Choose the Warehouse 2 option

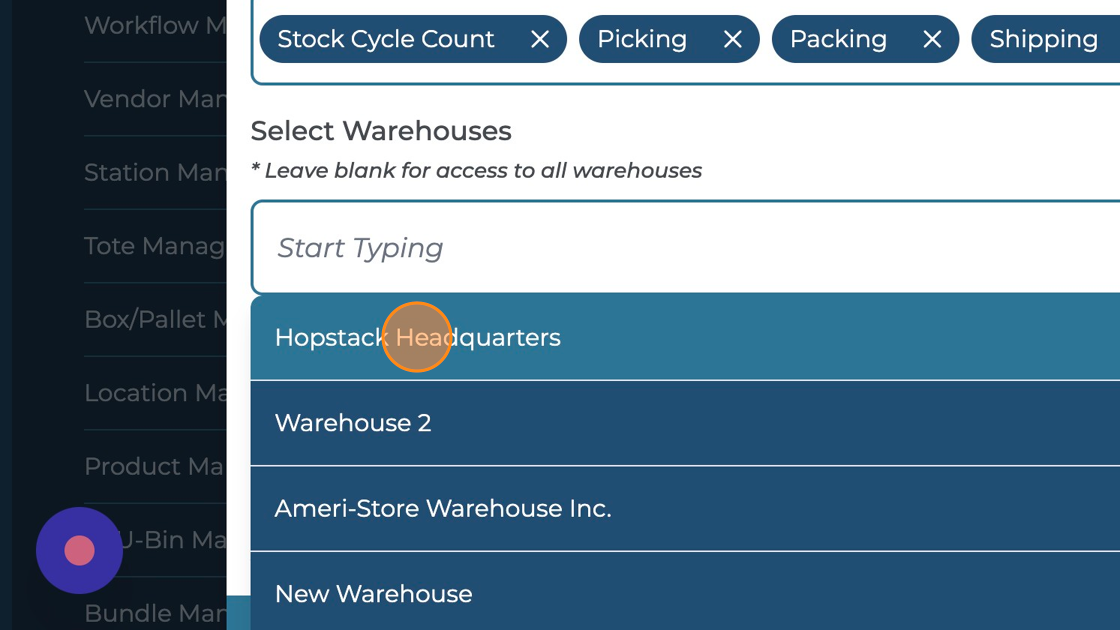(x=353, y=423)
